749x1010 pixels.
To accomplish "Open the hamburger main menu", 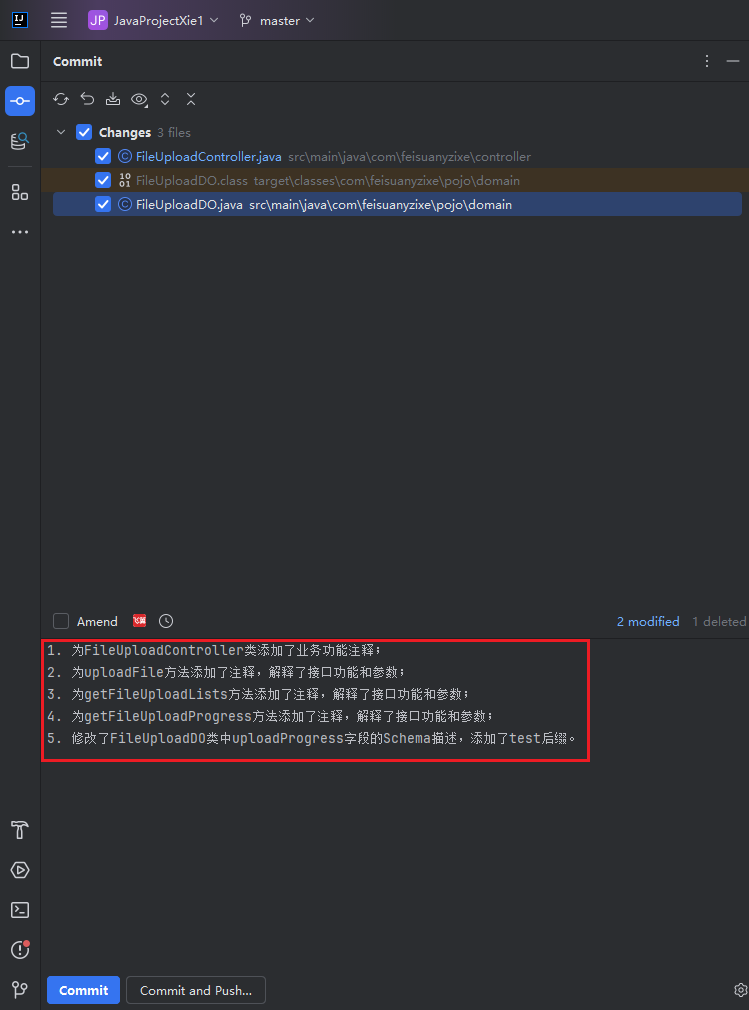I will point(59,20).
